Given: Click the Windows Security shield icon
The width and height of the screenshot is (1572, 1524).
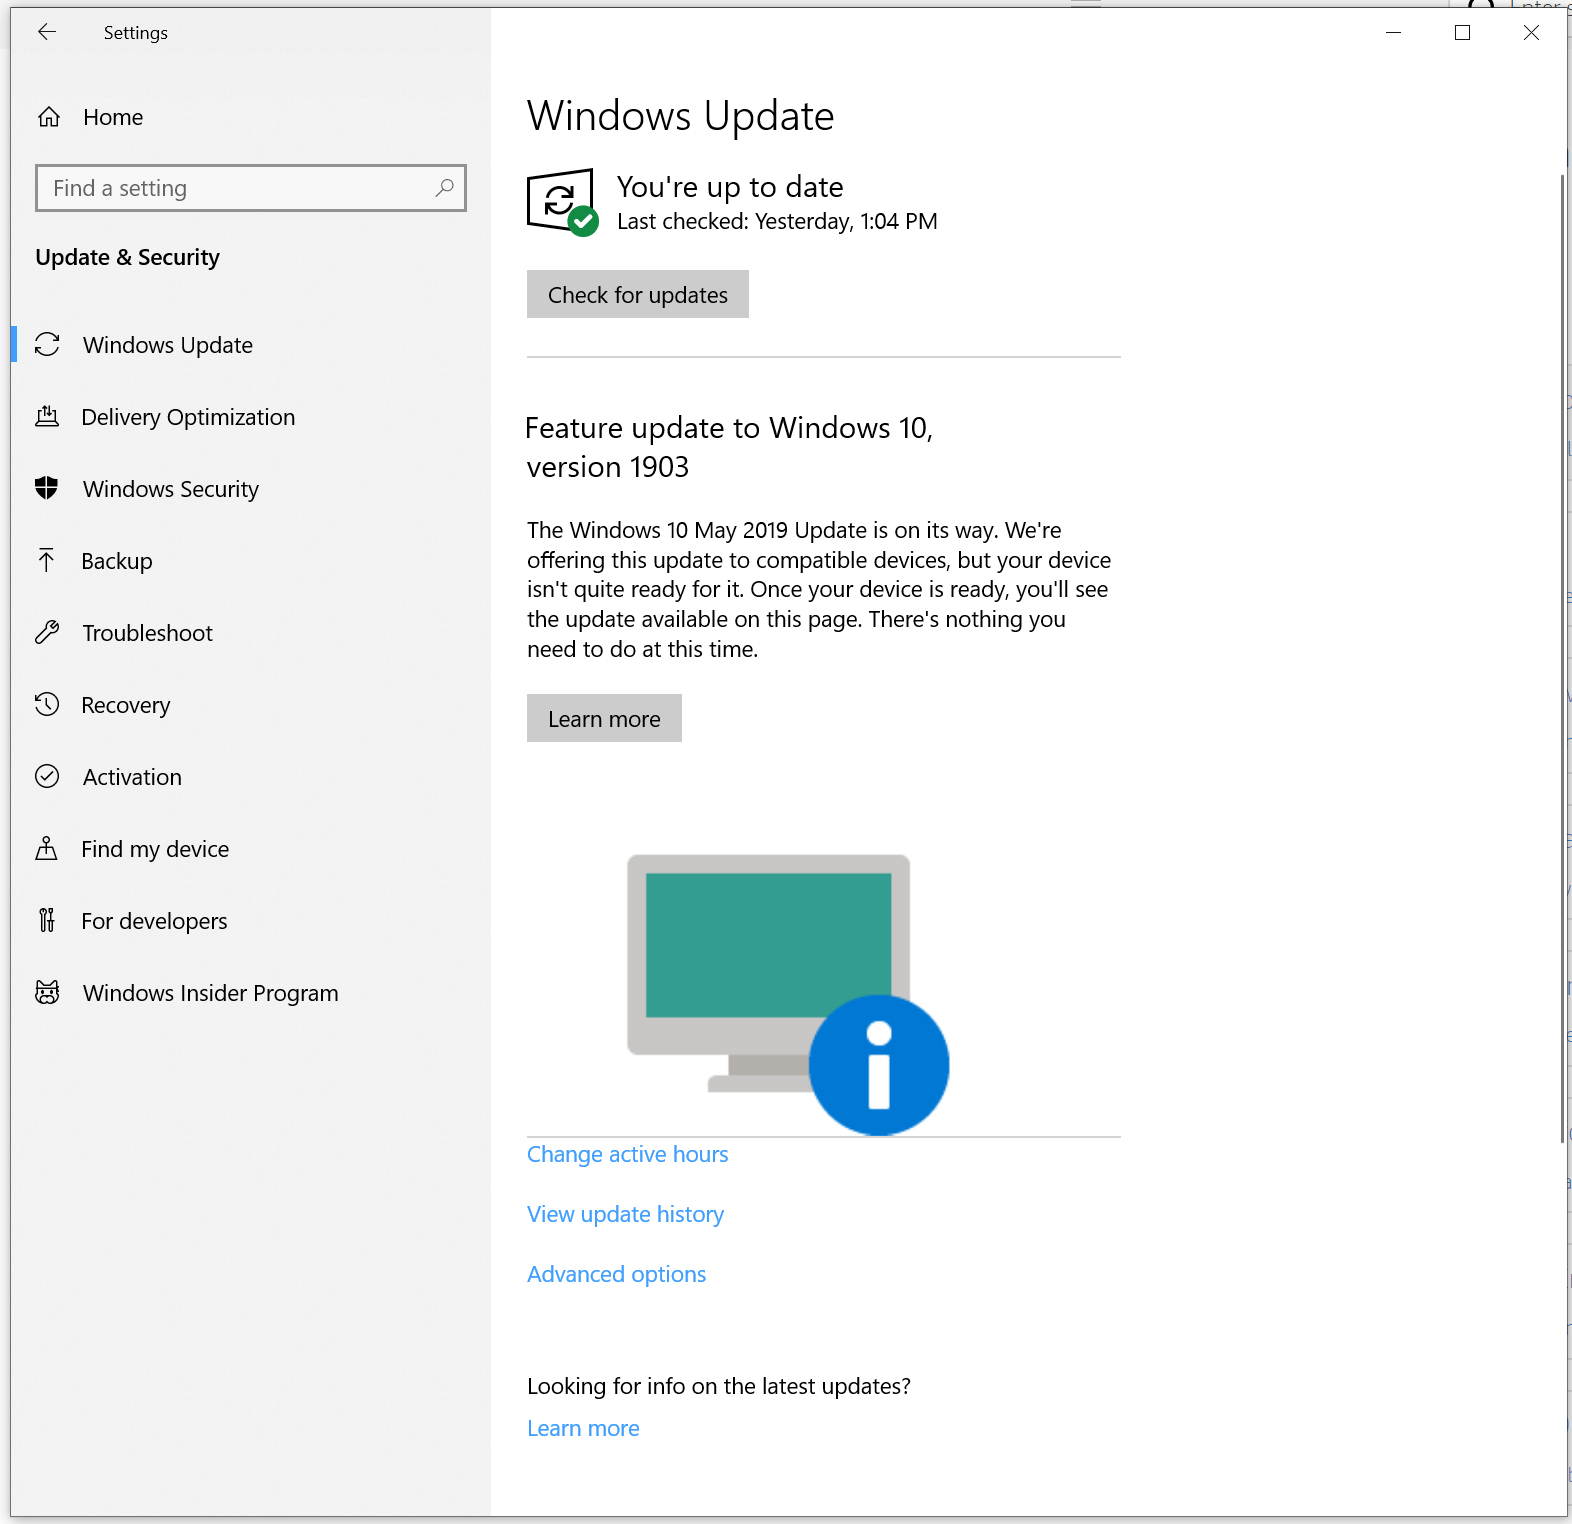Looking at the screenshot, I should (47, 489).
